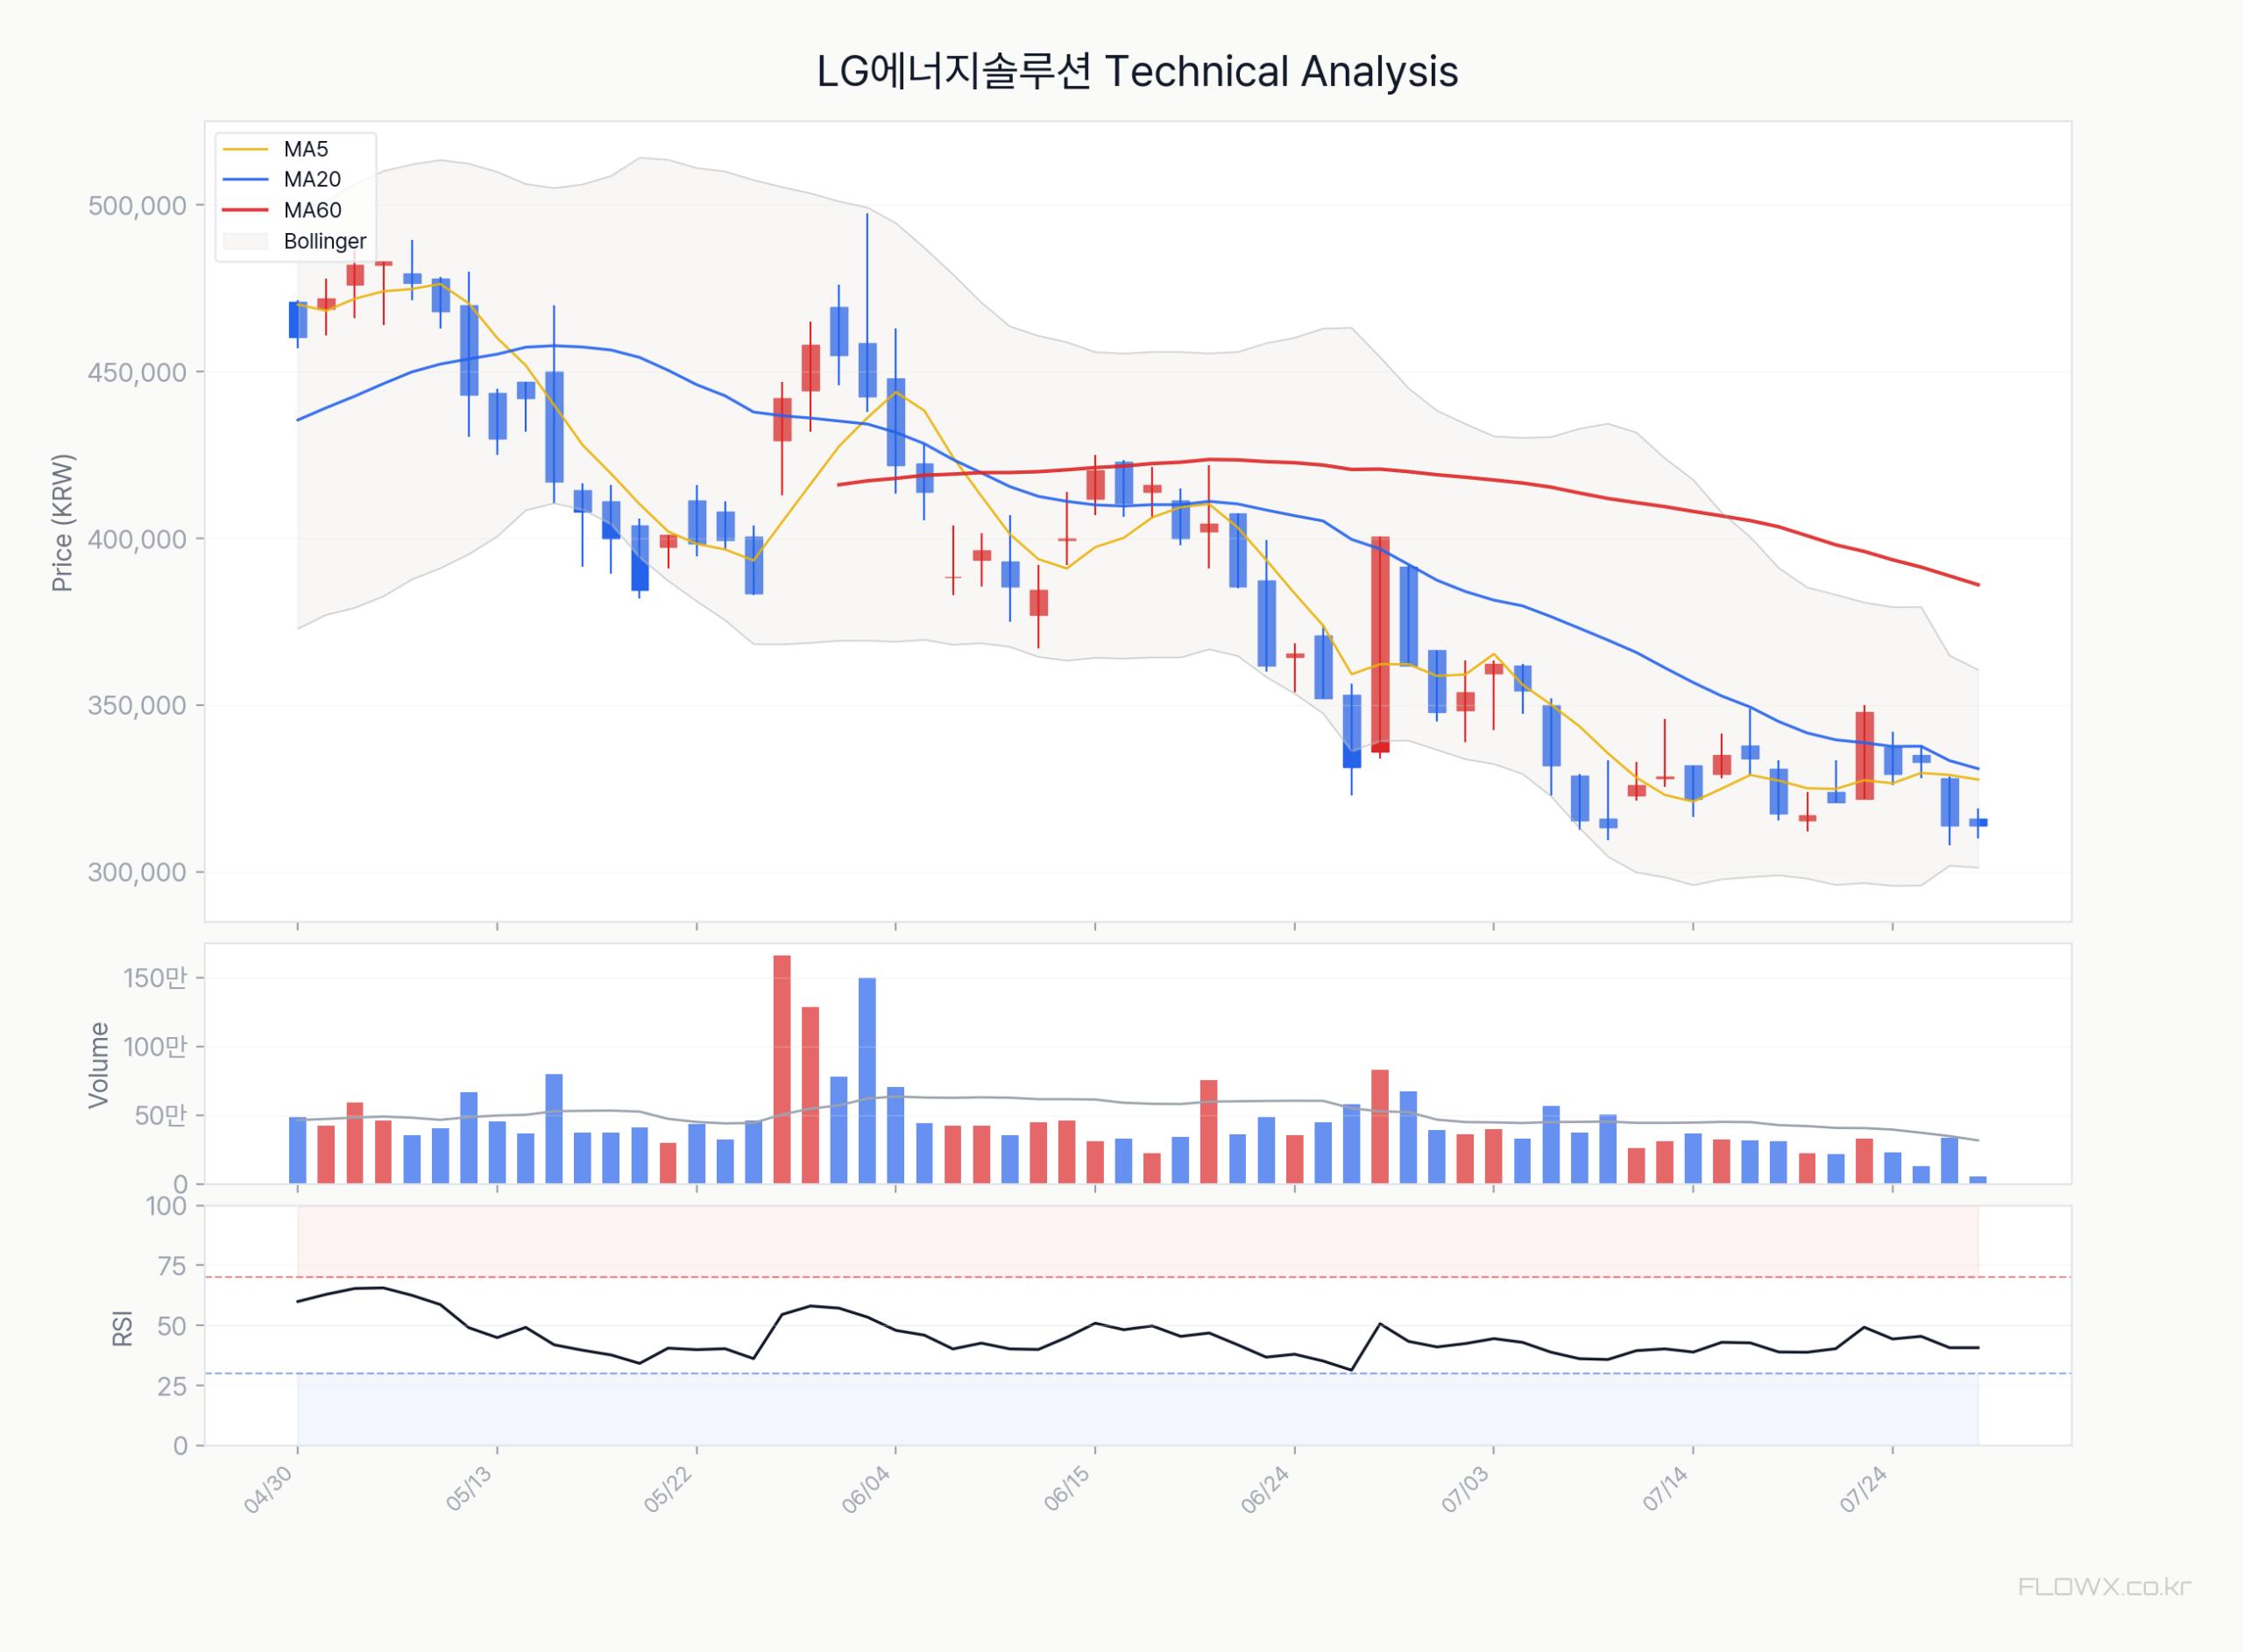Click the 450,000 price tick label

click(x=137, y=372)
